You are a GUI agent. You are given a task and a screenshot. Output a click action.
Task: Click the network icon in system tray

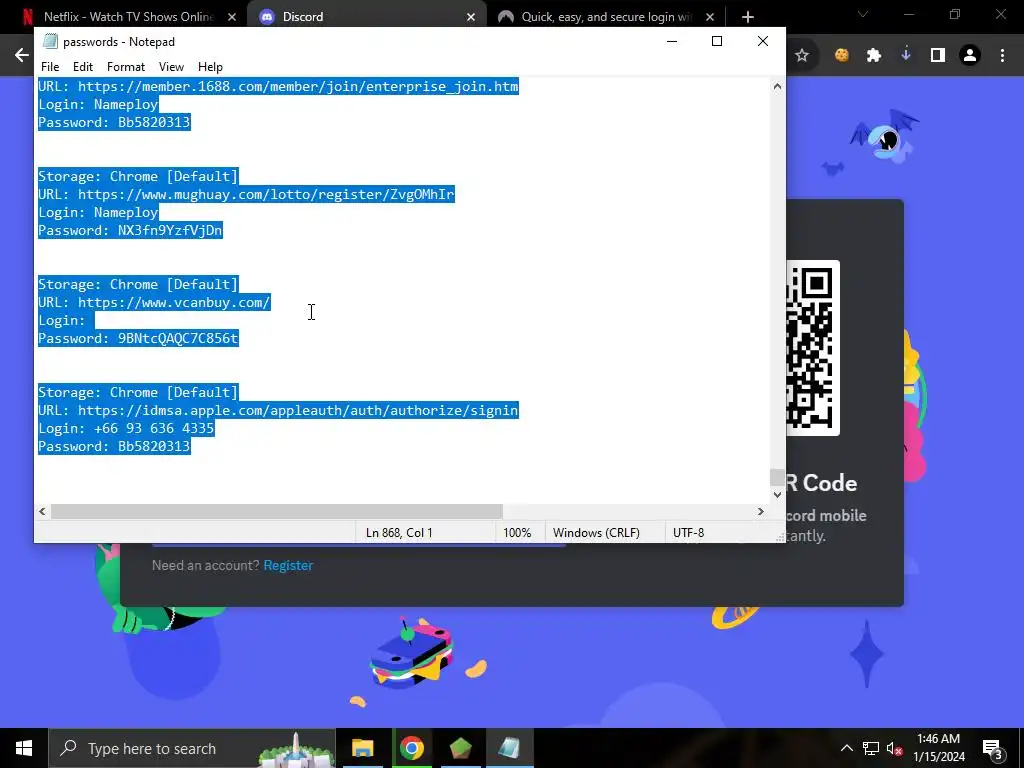(x=871, y=748)
